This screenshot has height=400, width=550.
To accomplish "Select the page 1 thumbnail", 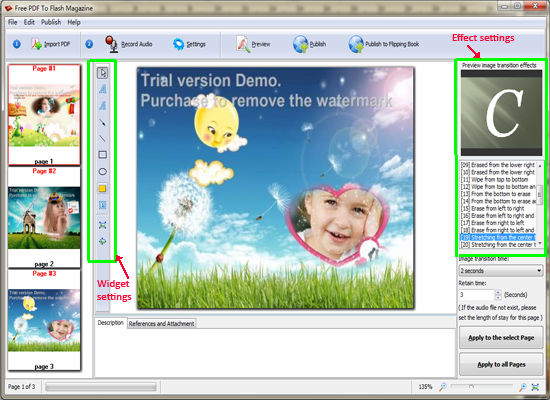I will pyautogui.click(x=44, y=115).
